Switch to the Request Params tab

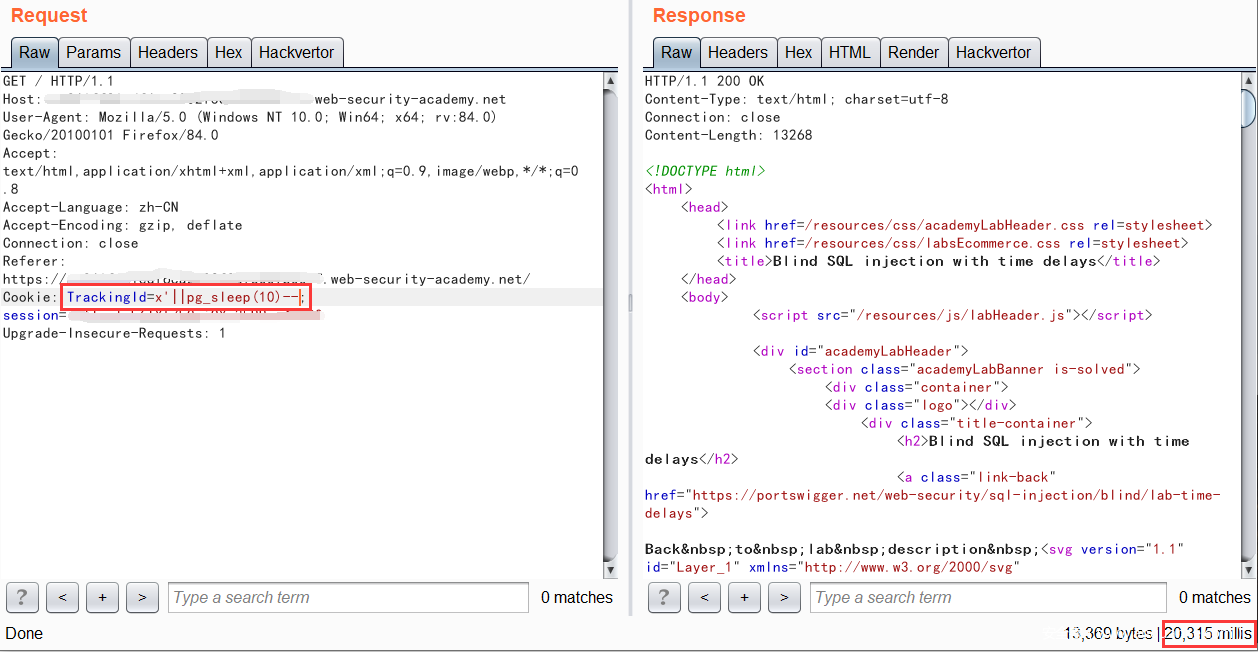tap(93, 52)
